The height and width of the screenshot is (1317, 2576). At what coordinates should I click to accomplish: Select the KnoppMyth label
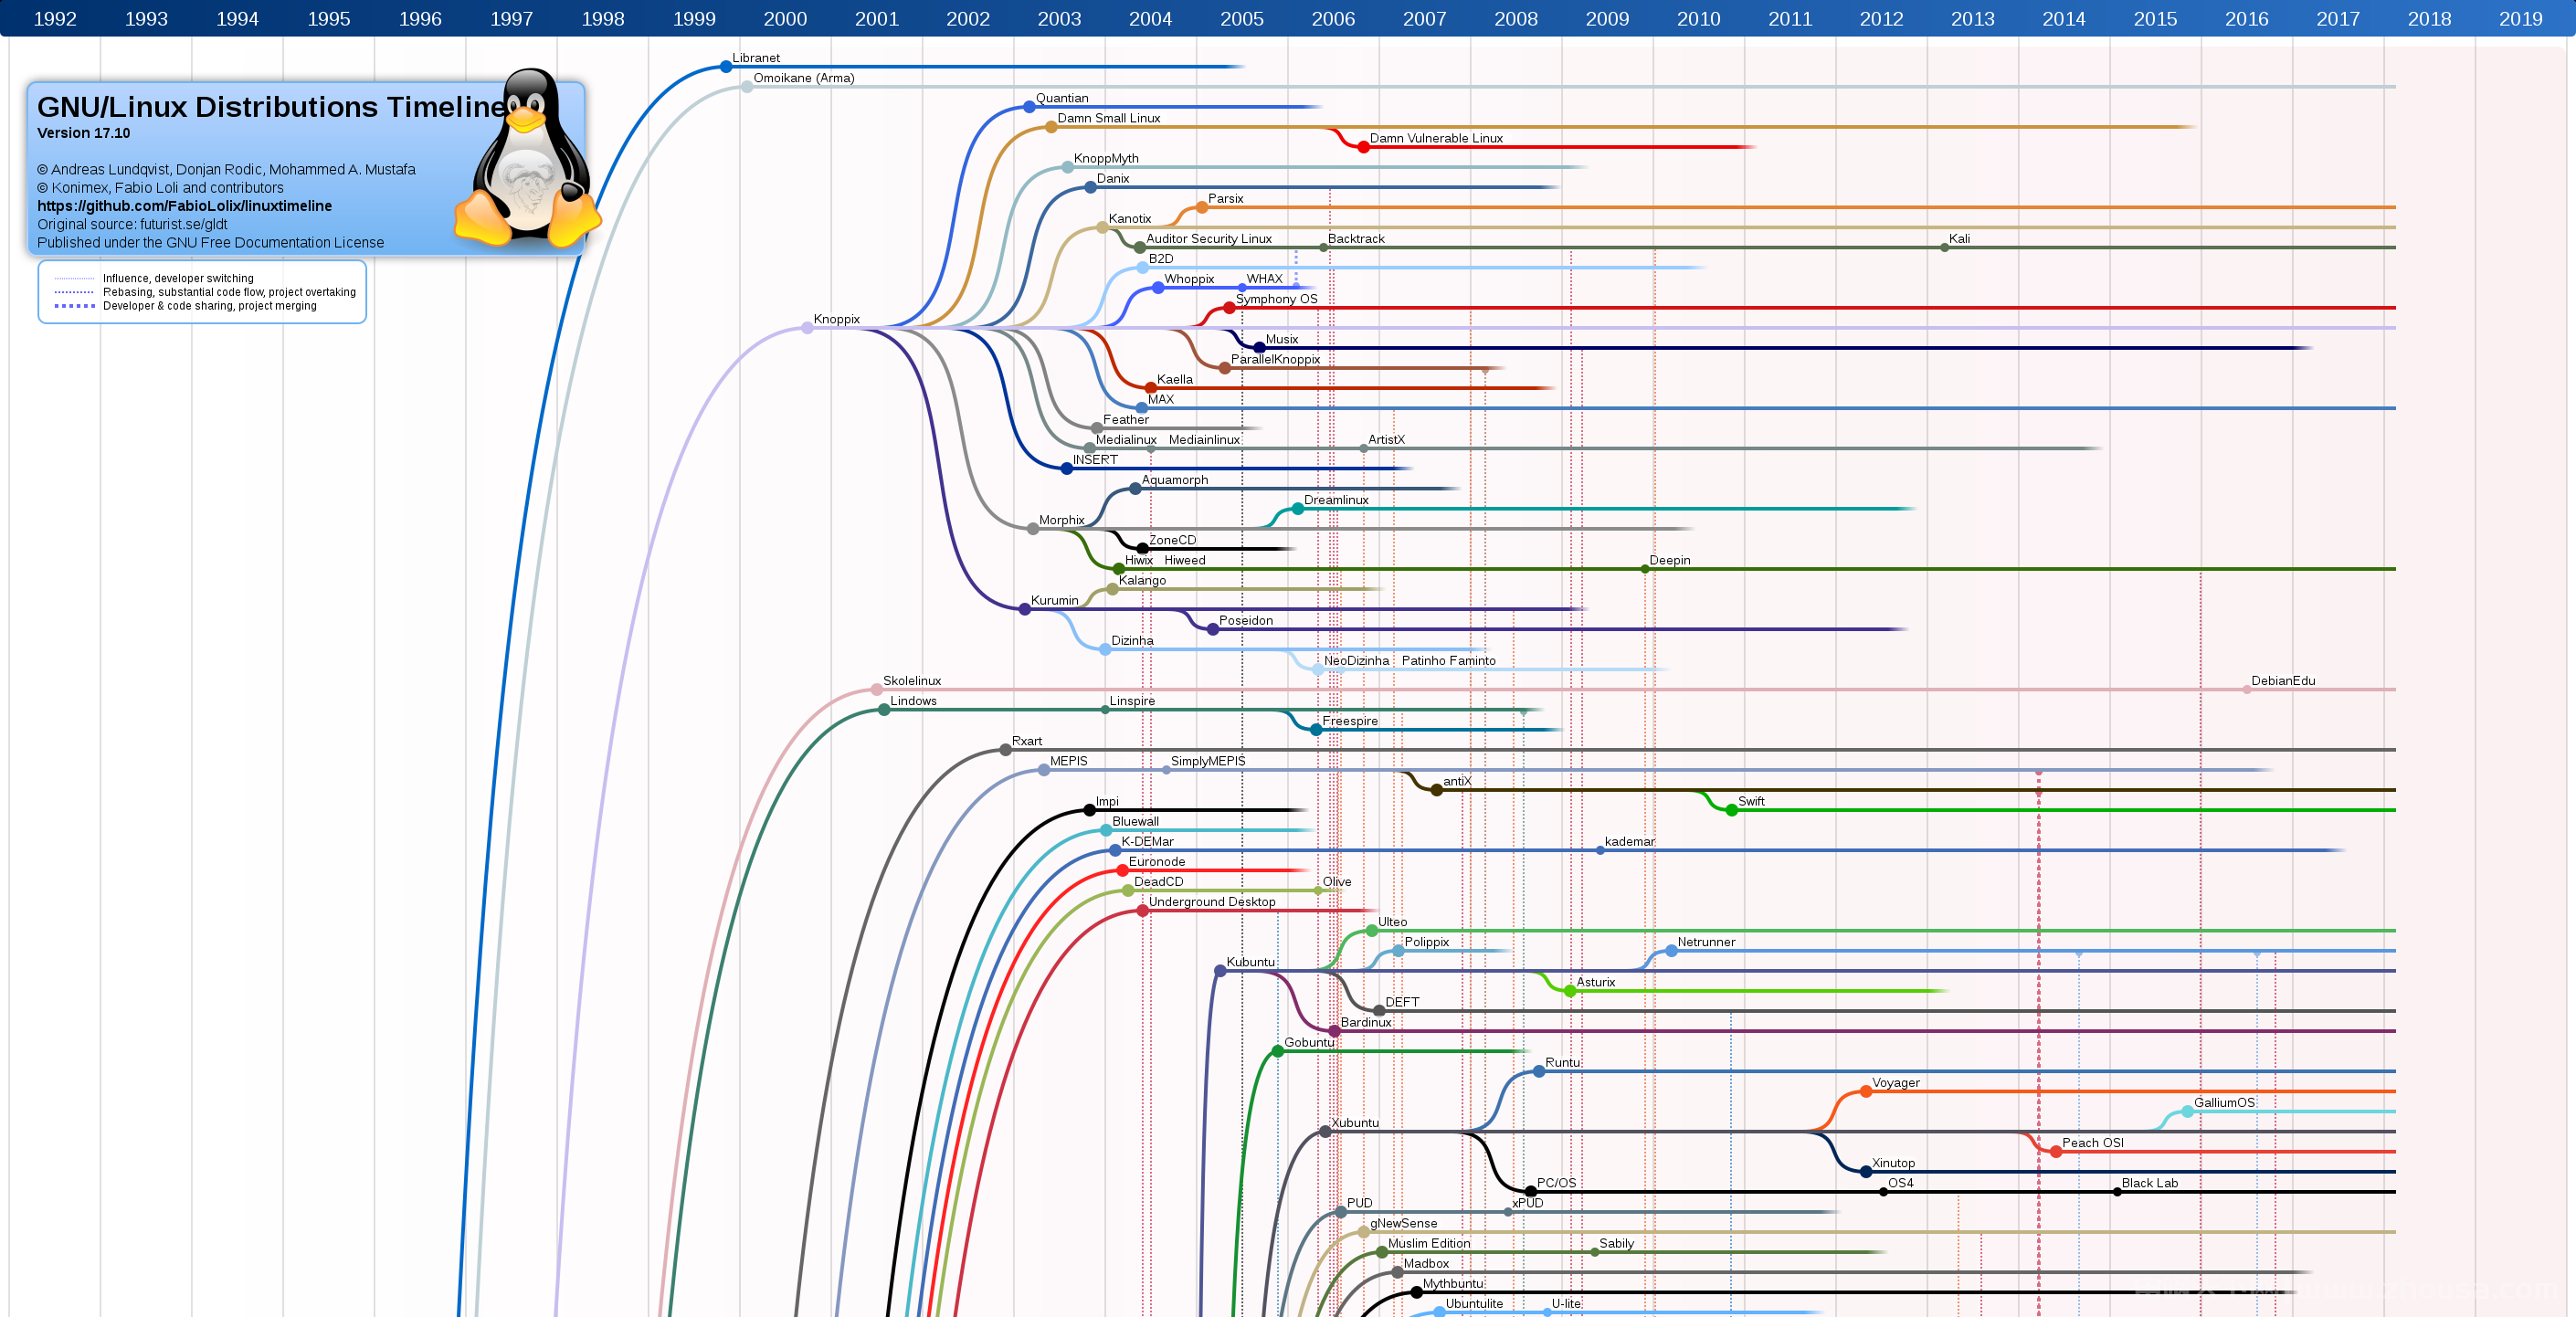point(1106,159)
